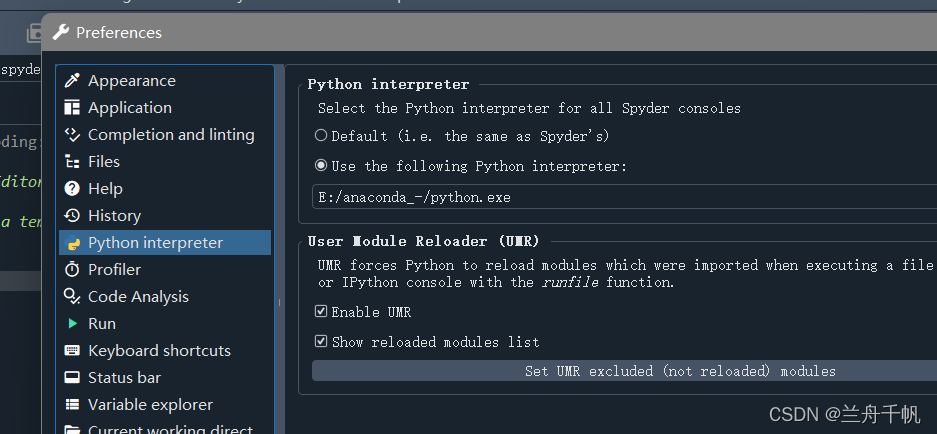
Task: Click the Application layout icon
Action: coord(72,108)
